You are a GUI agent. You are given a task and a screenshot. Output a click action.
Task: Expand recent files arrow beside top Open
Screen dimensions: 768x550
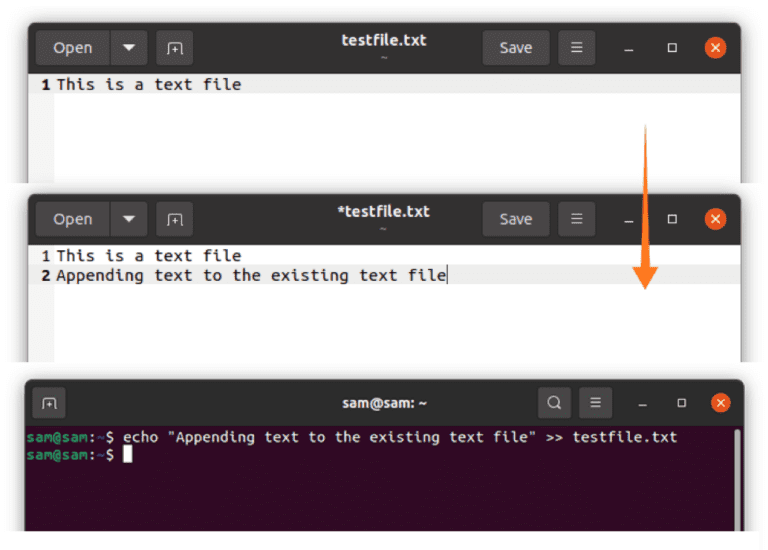[129, 48]
